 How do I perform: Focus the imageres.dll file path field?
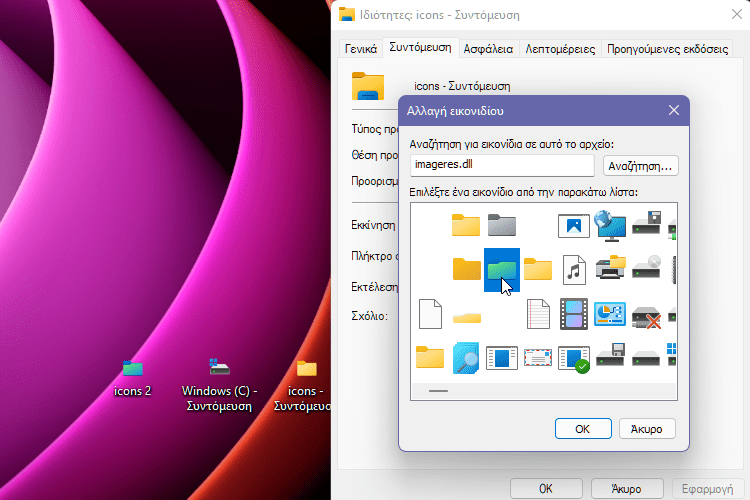click(502, 165)
